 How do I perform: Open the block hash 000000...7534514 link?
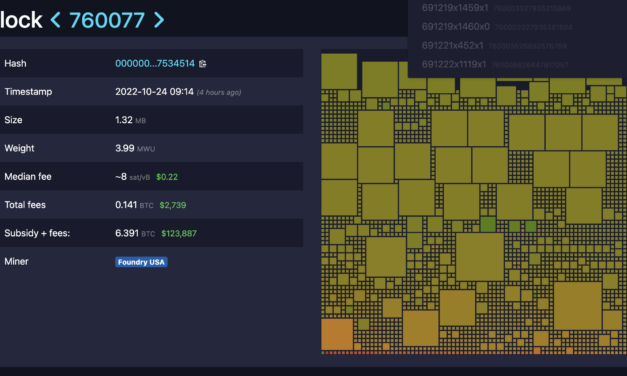pyautogui.click(x=155, y=64)
